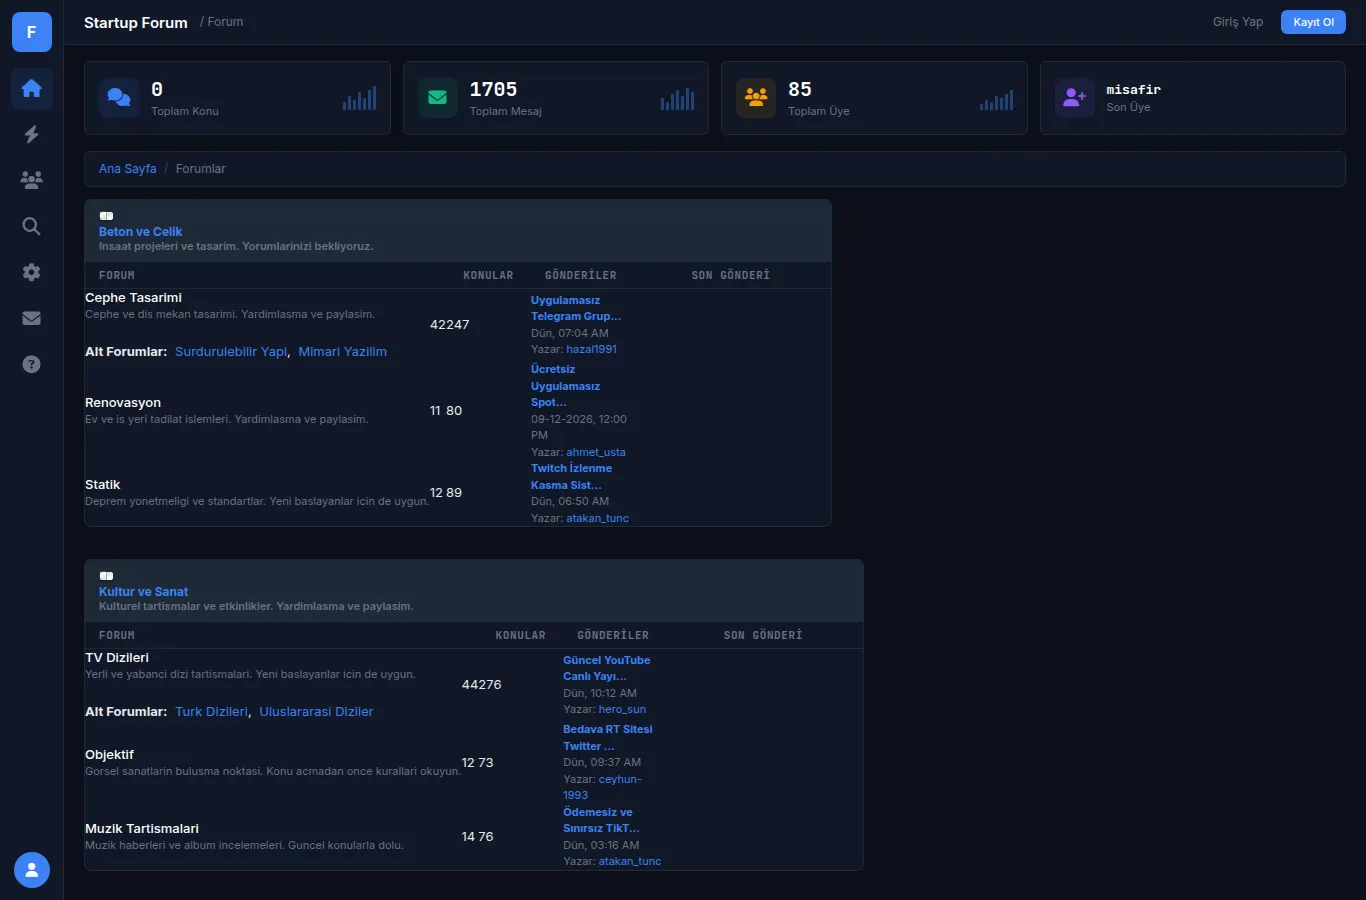Screen dimensions: 1366x900
Task: Click the Toplam Mesaj envelope icon
Action: pos(437,98)
